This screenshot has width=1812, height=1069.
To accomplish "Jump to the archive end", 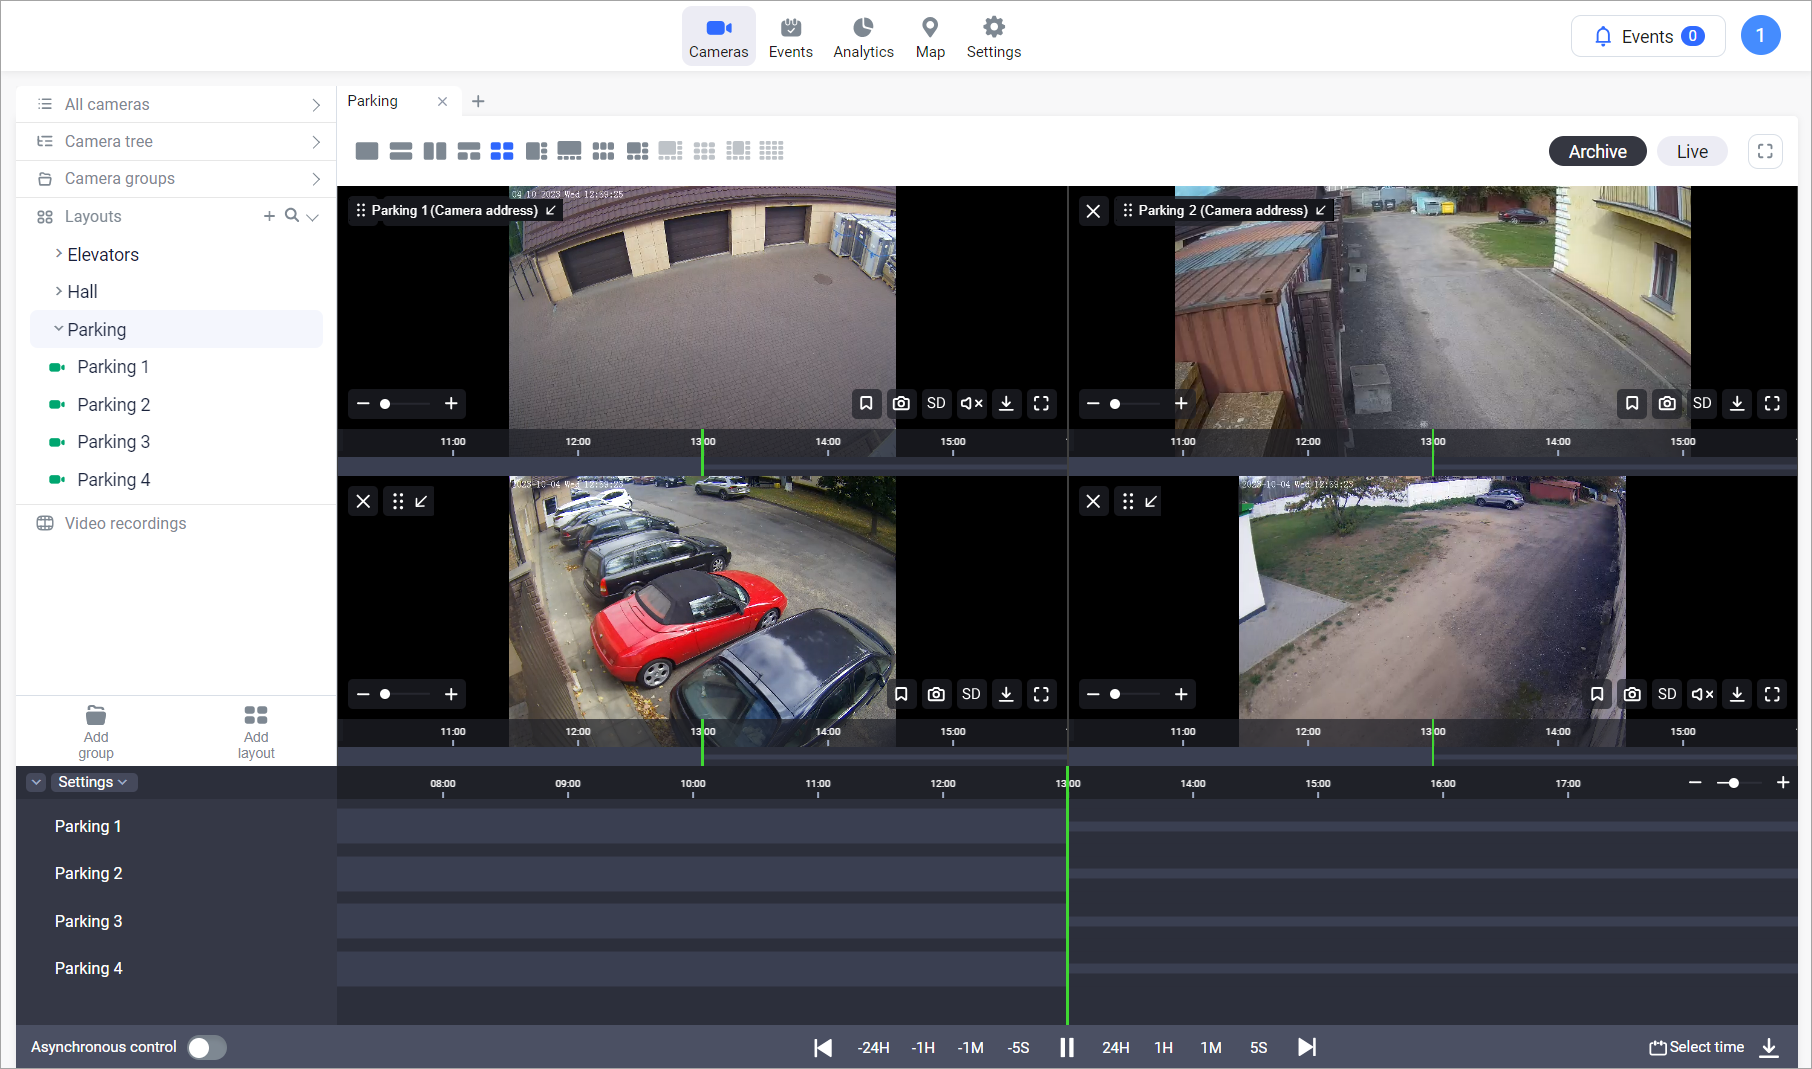I will point(1306,1047).
